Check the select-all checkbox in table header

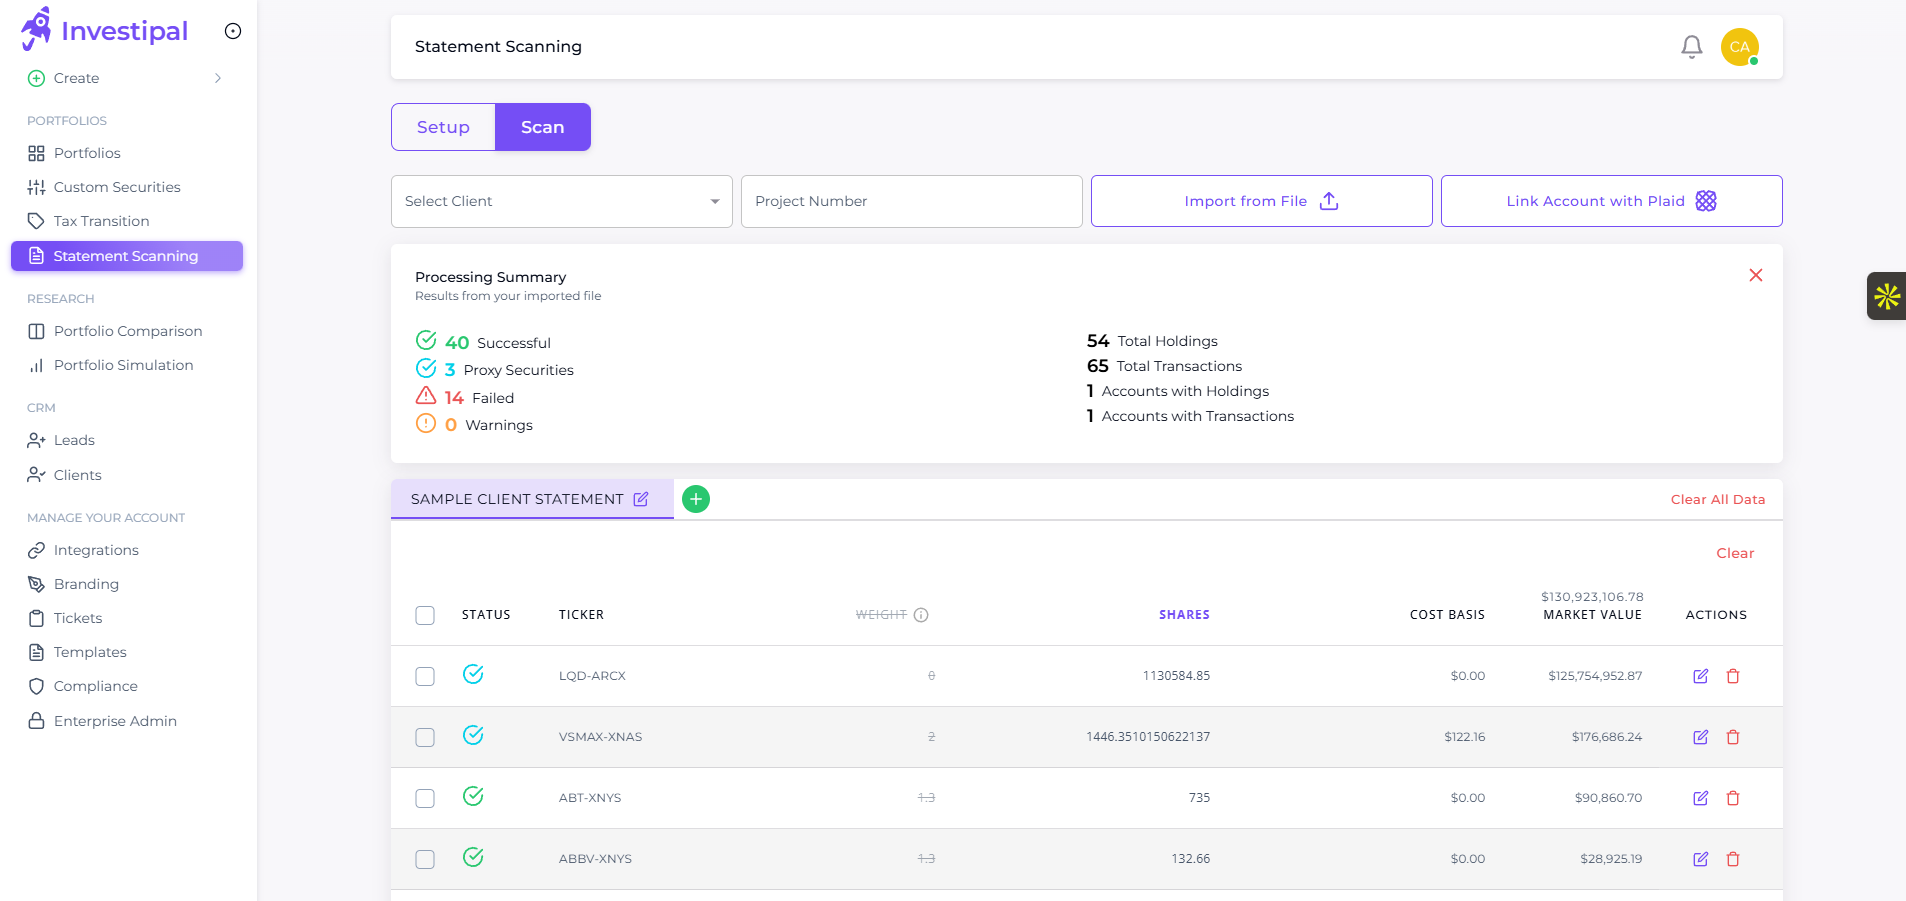424,615
